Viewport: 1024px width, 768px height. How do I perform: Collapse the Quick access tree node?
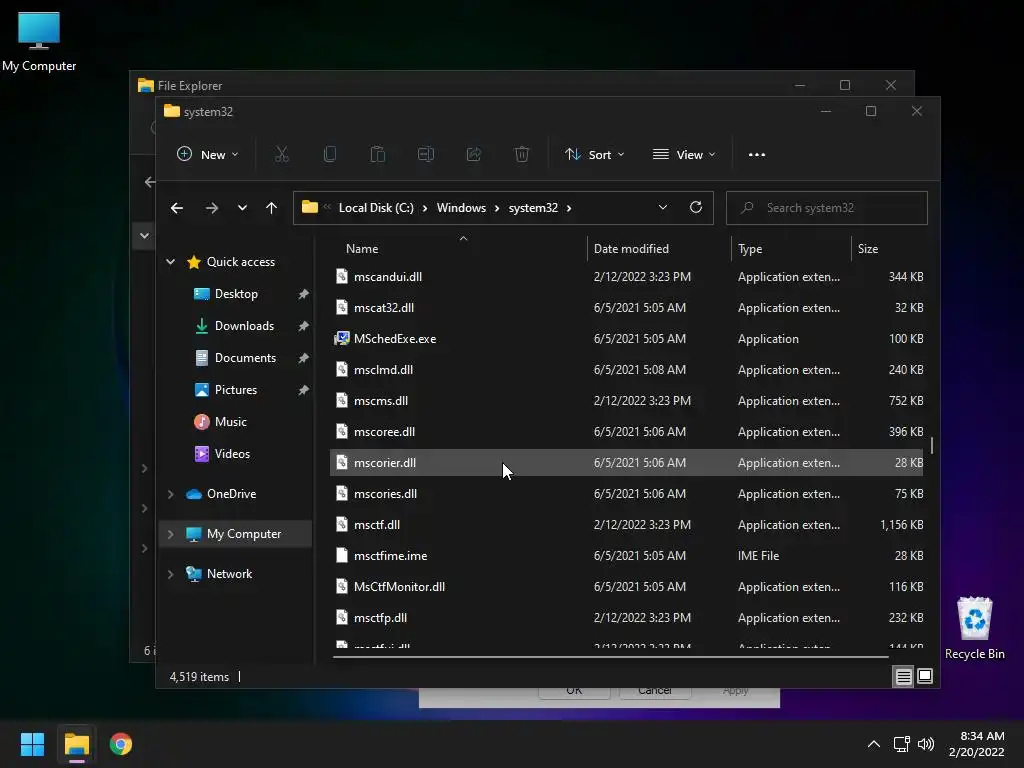170,262
